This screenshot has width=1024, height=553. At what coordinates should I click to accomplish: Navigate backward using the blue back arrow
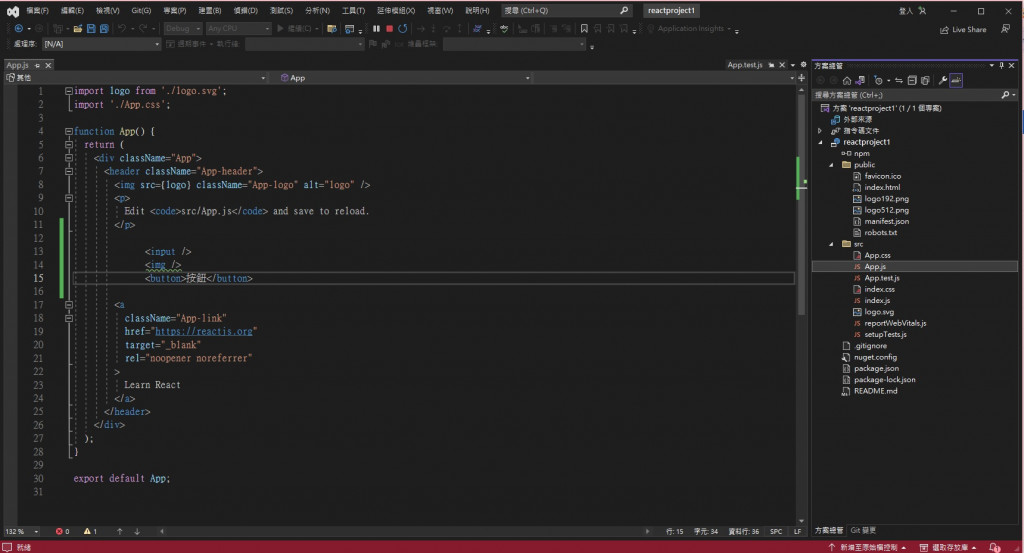pos(18,29)
